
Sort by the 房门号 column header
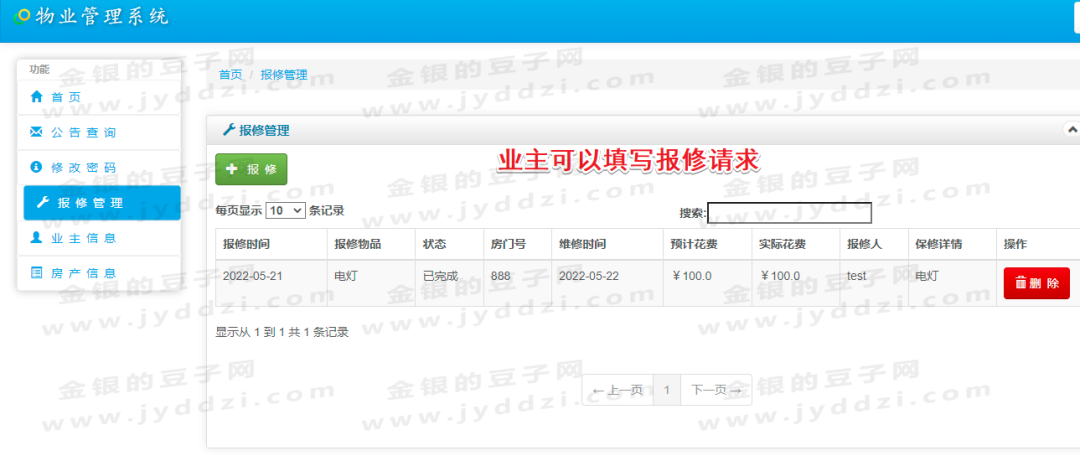pos(517,244)
